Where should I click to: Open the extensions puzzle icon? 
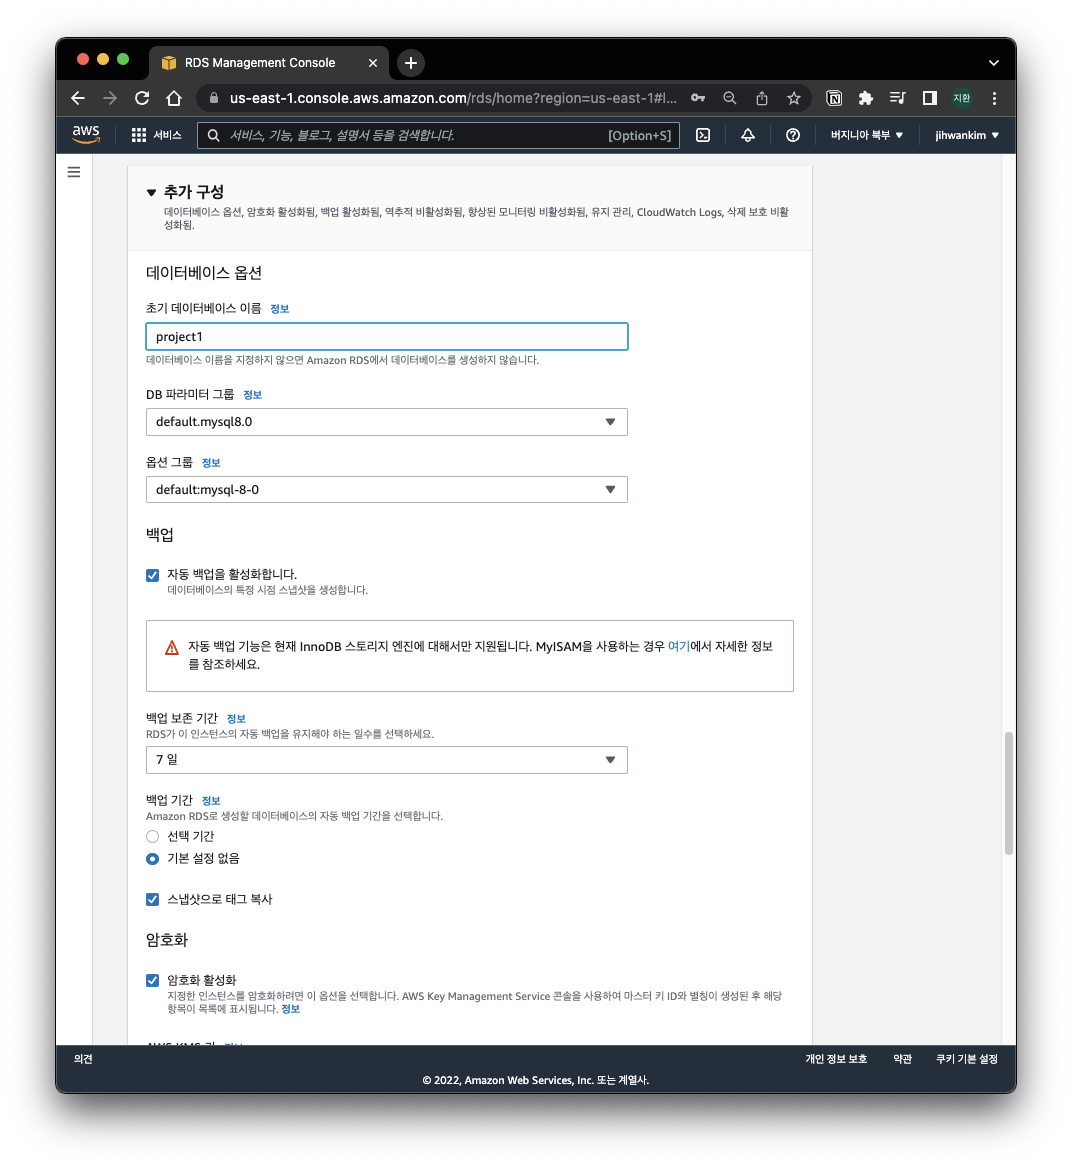pyautogui.click(x=865, y=98)
